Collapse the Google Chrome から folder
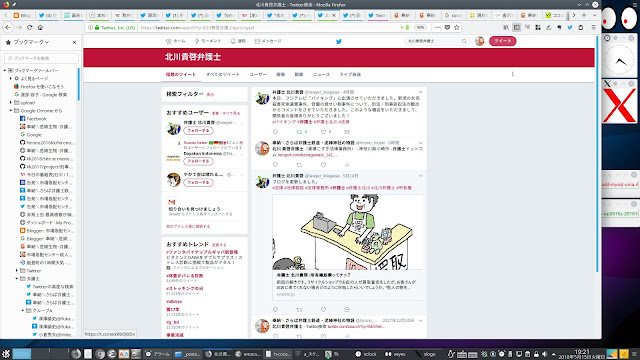This screenshot has width=640, height=360. 11,111
